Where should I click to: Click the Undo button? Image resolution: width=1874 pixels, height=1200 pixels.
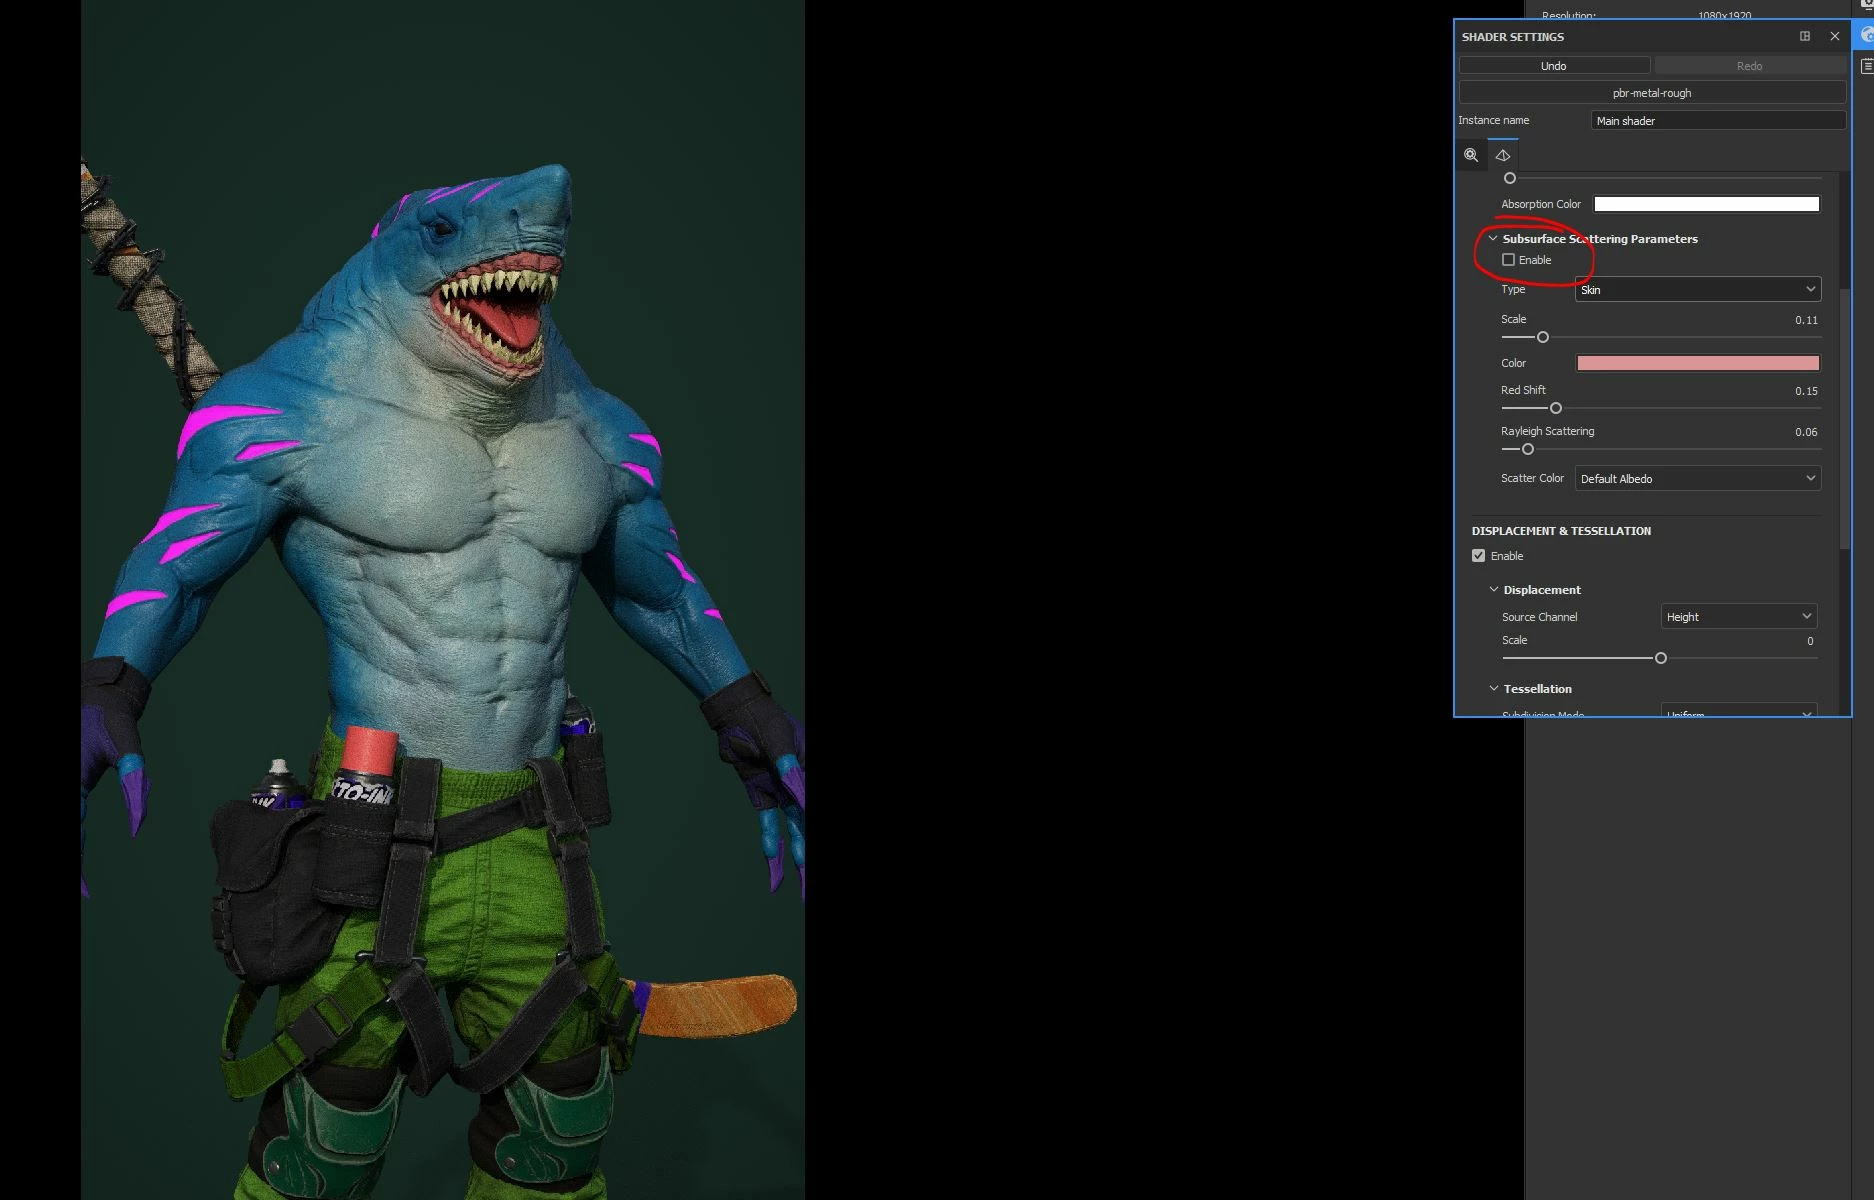pyautogui.click(x=1554, y=65)
